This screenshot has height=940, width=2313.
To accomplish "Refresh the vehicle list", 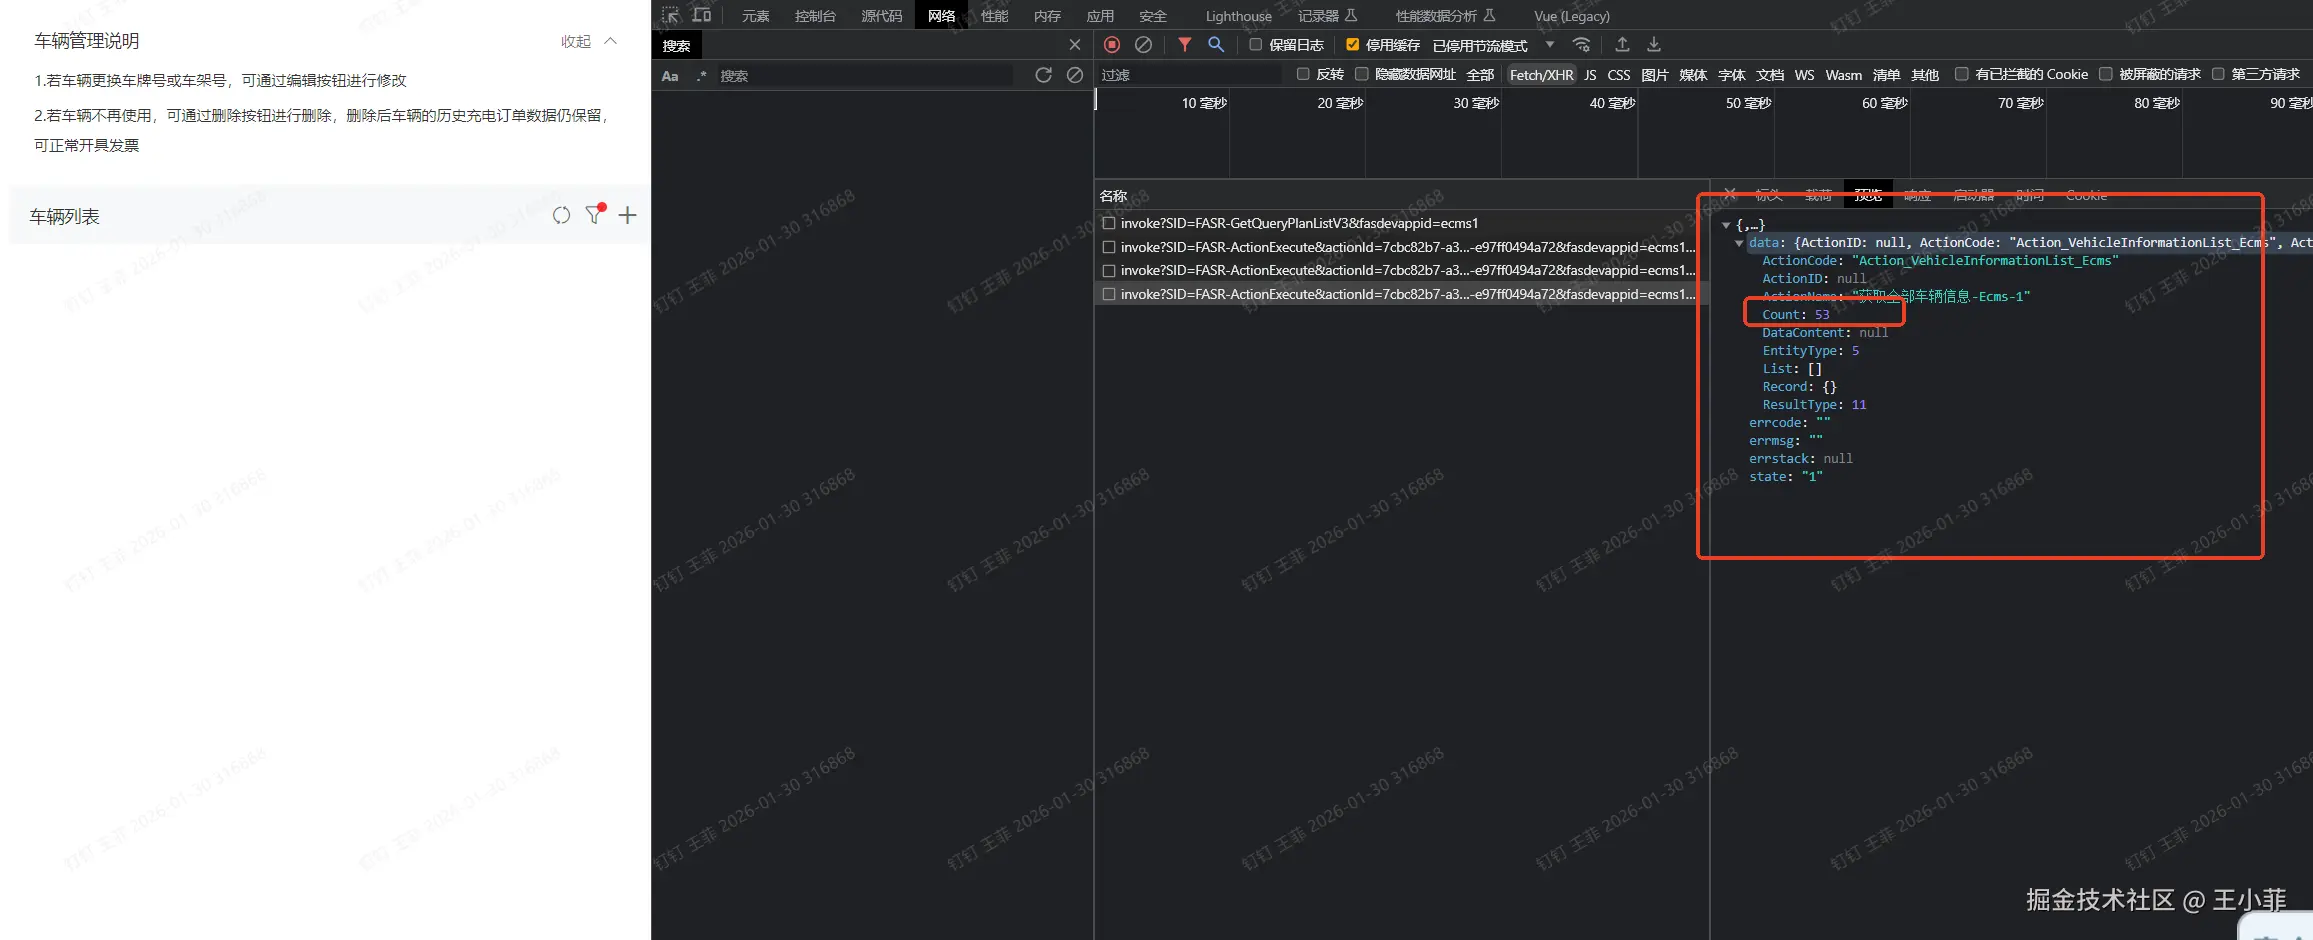I will coord(561,216).
